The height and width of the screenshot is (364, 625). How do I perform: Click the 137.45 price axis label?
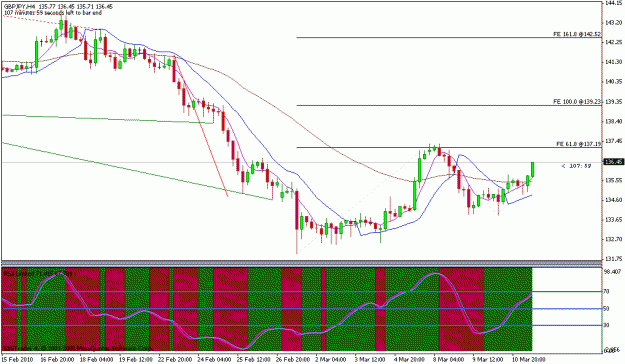click(x=614, y=141)
